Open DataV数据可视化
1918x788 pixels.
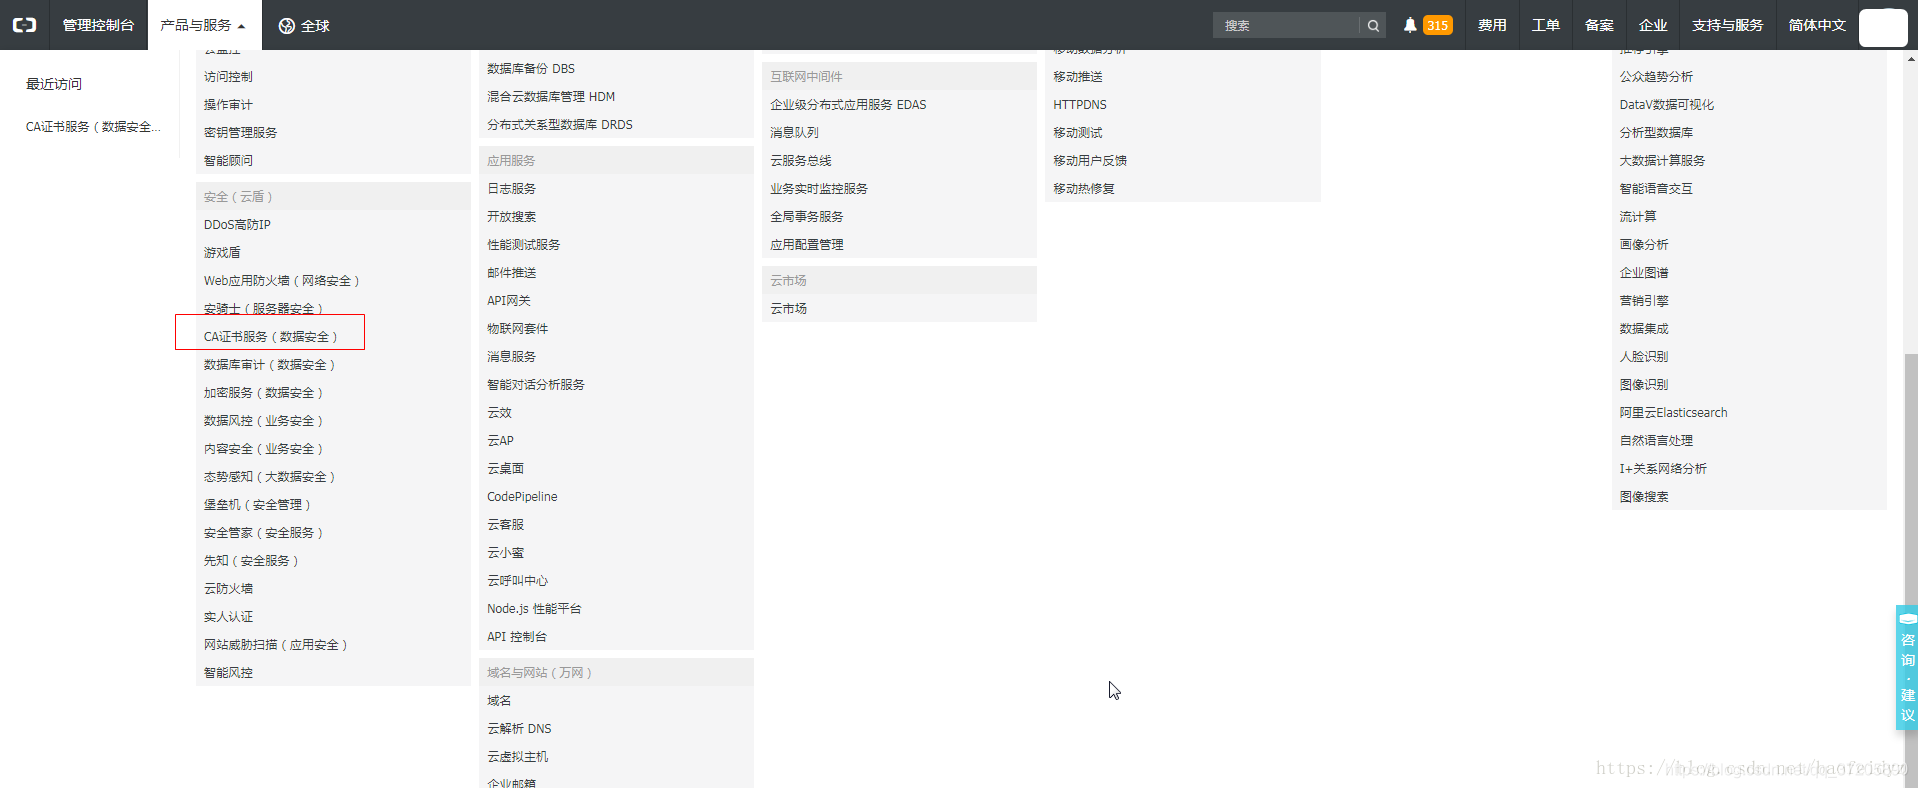1667,105
